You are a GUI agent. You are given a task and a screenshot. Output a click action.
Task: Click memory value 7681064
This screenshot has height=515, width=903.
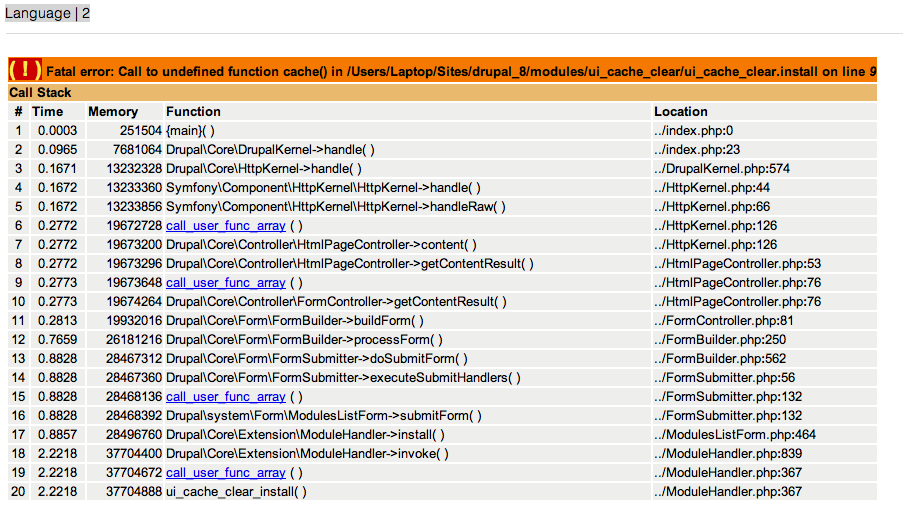point(137,150)
